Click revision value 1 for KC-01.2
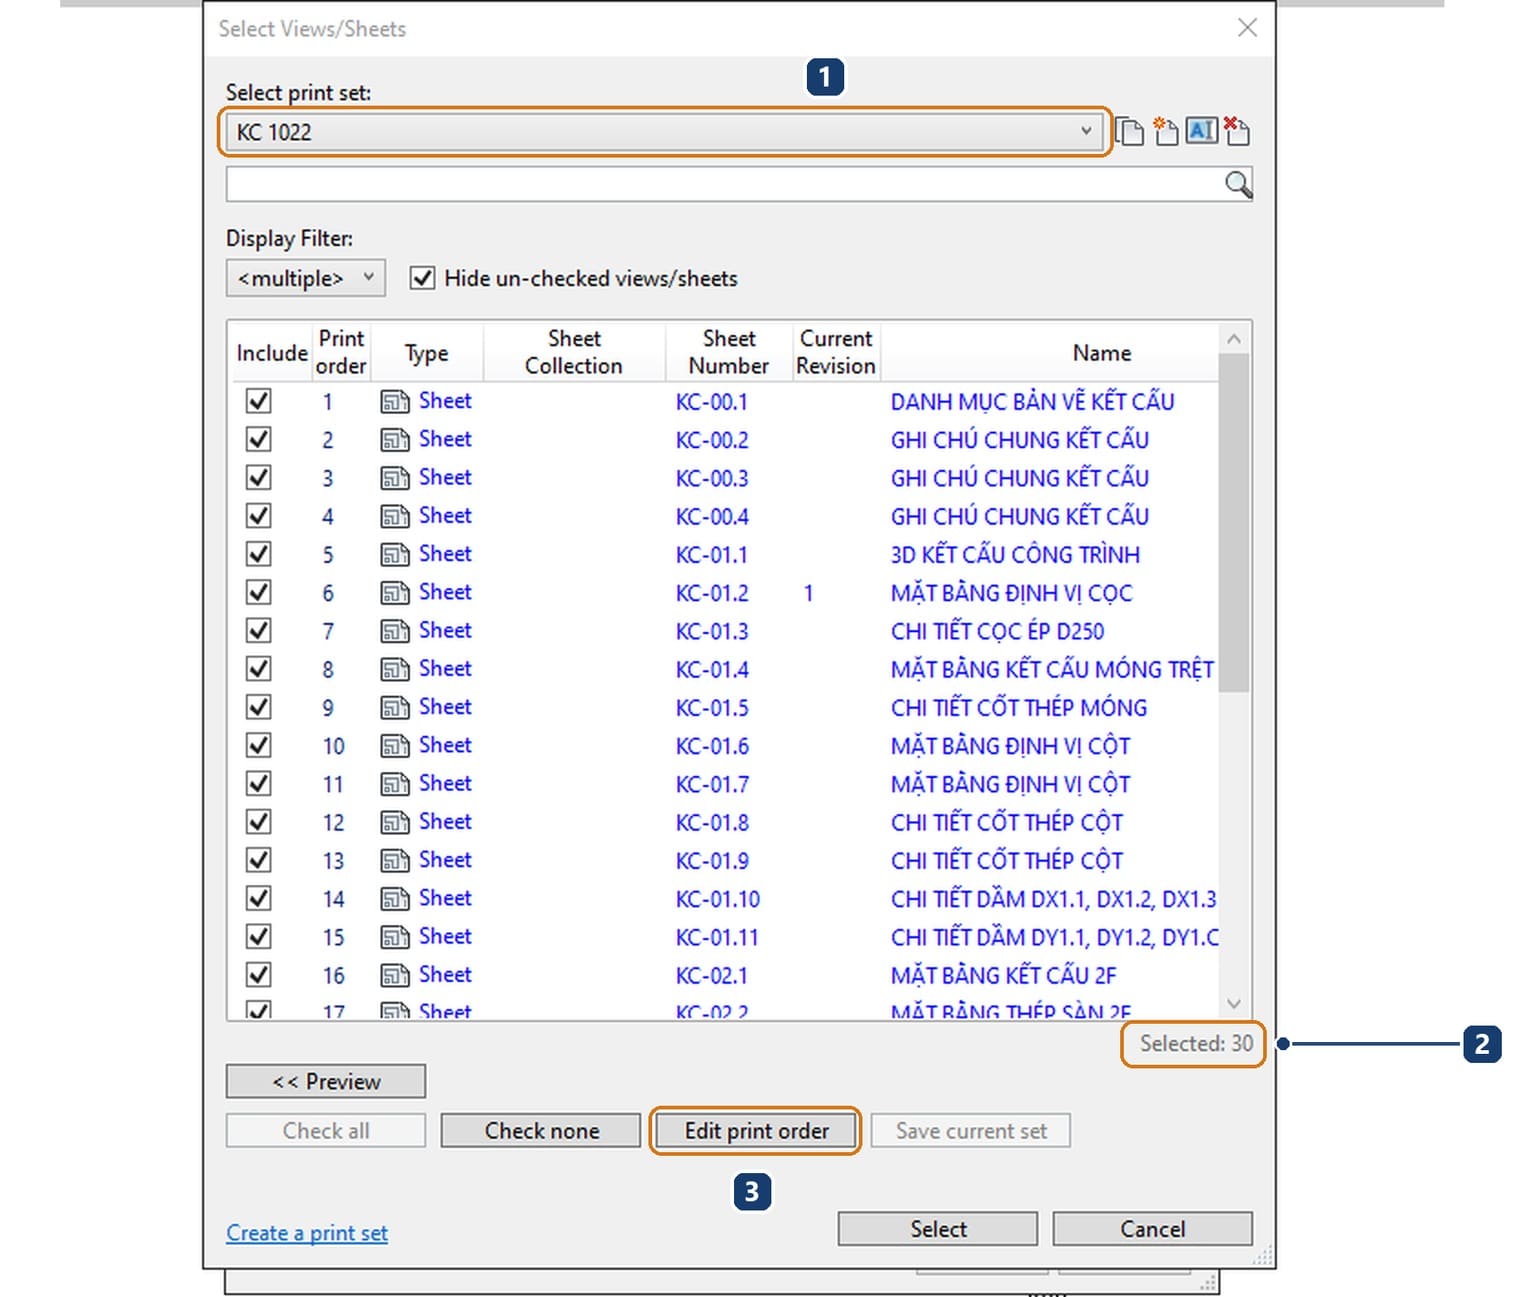Viewport: 1520px width, 1297px height. tap(808, 593)
